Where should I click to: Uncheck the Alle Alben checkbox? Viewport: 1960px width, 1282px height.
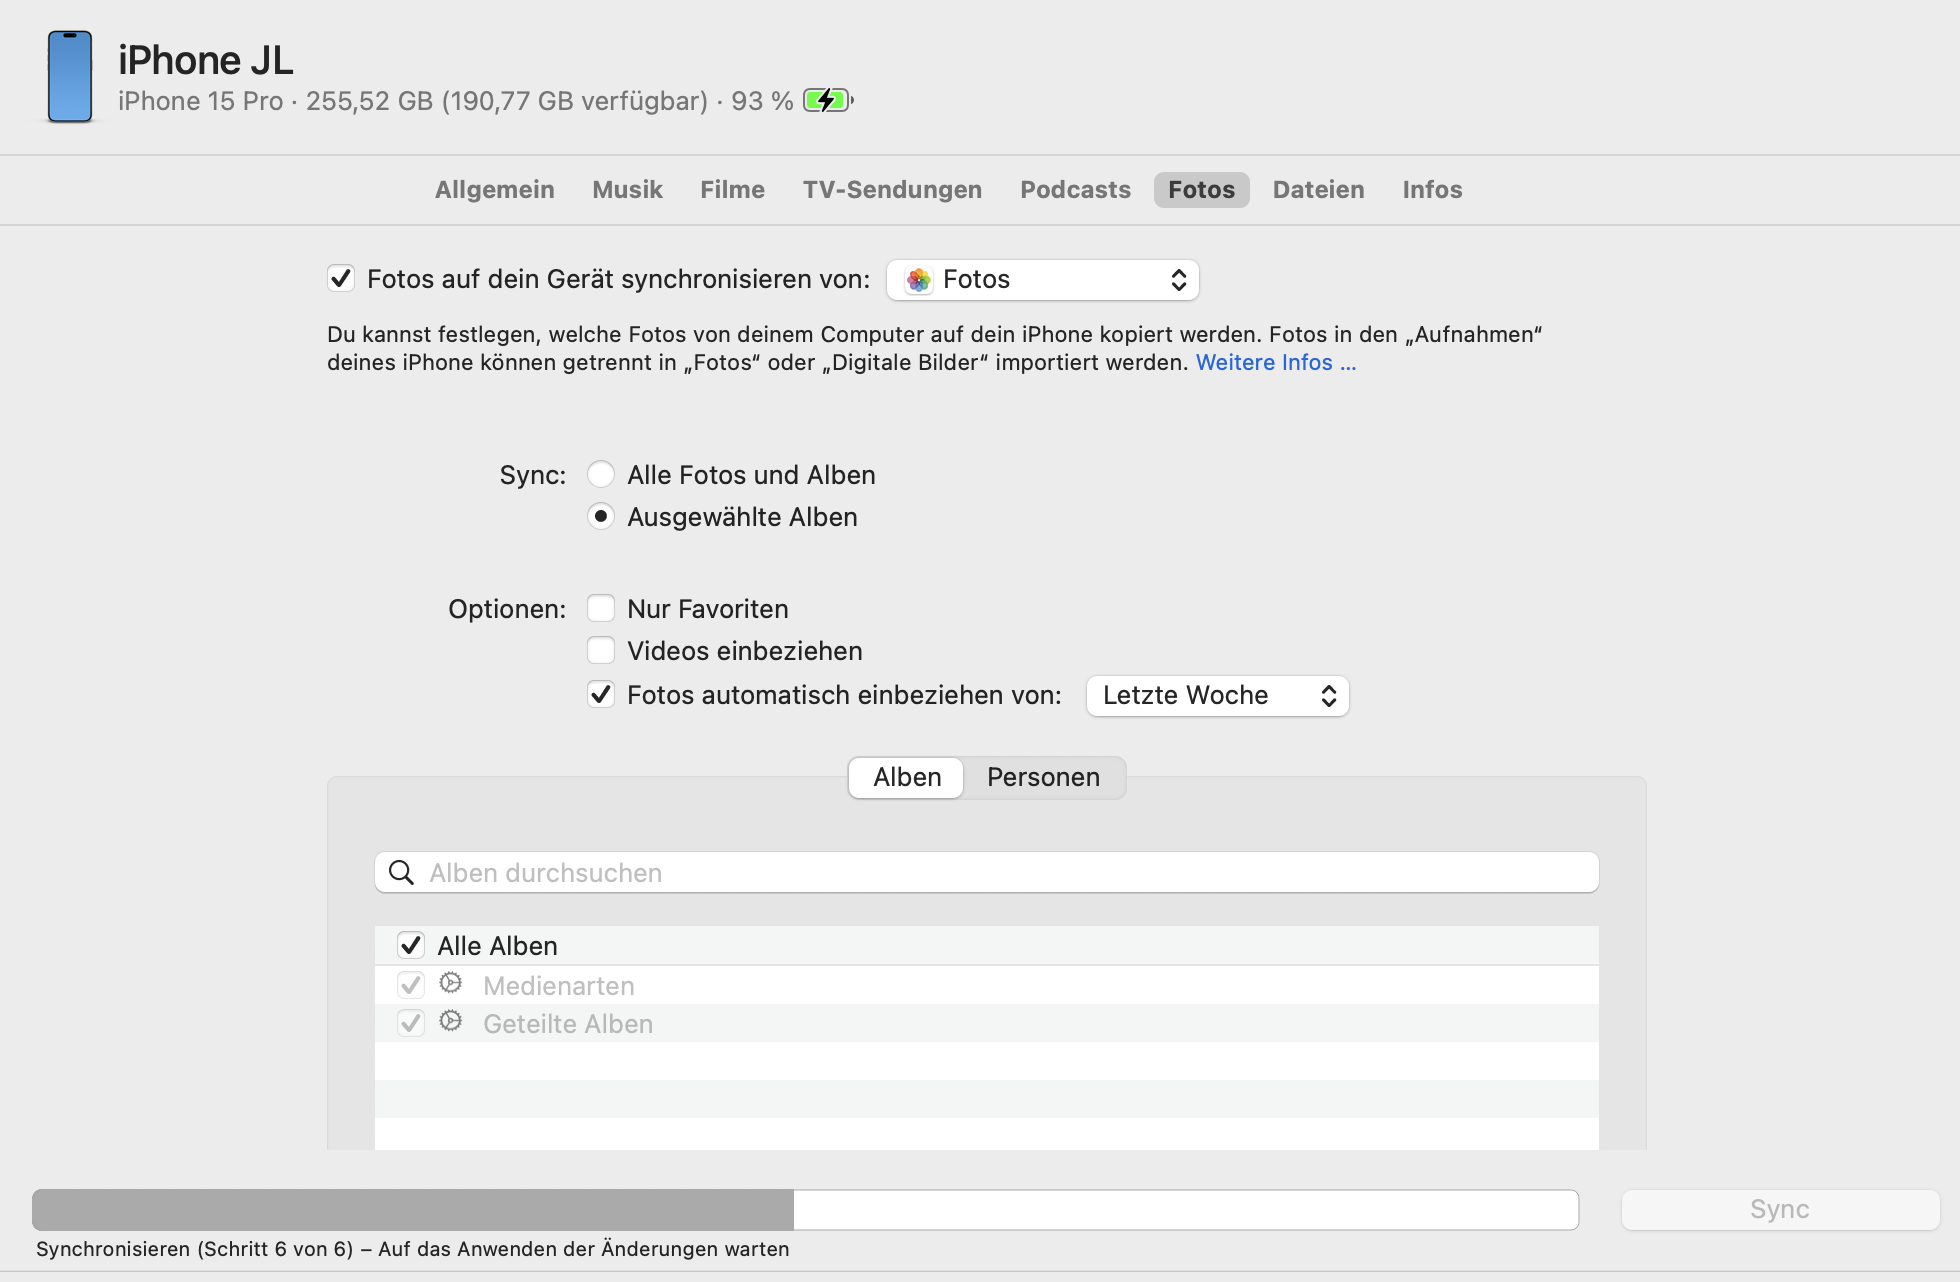(x=411, y=945)
